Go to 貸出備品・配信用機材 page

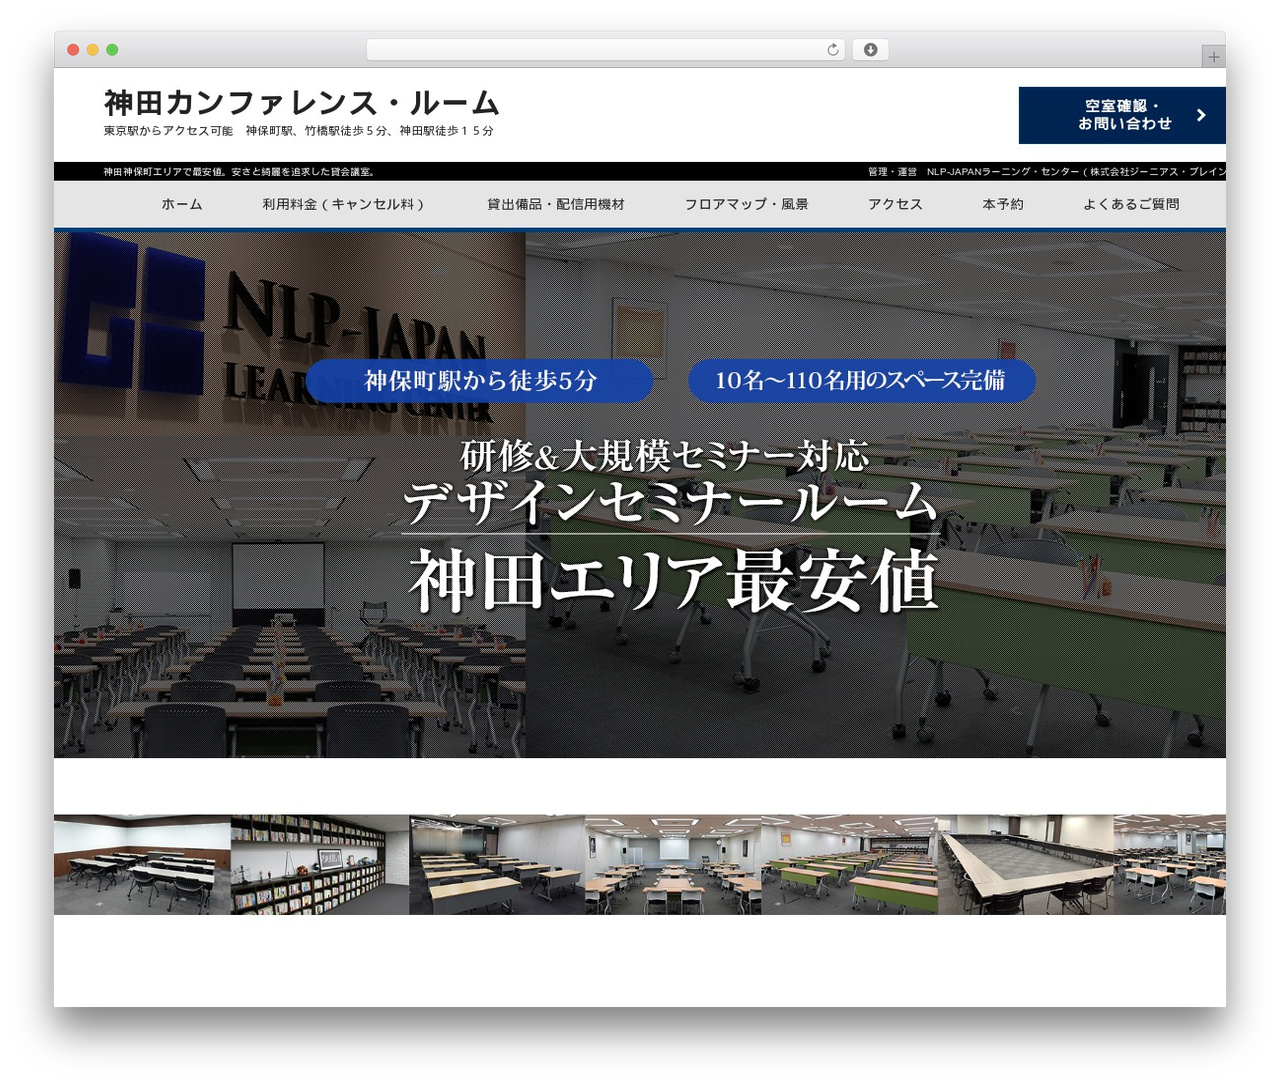(x=556, y=204)
